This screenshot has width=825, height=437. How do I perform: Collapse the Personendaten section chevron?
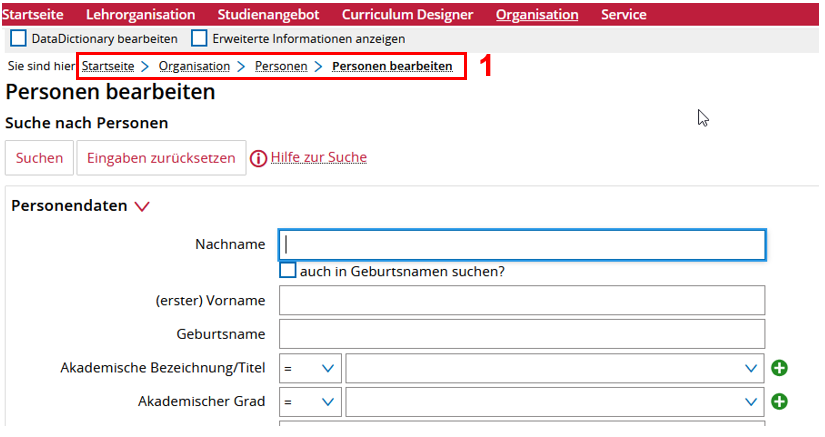point(142,207)
